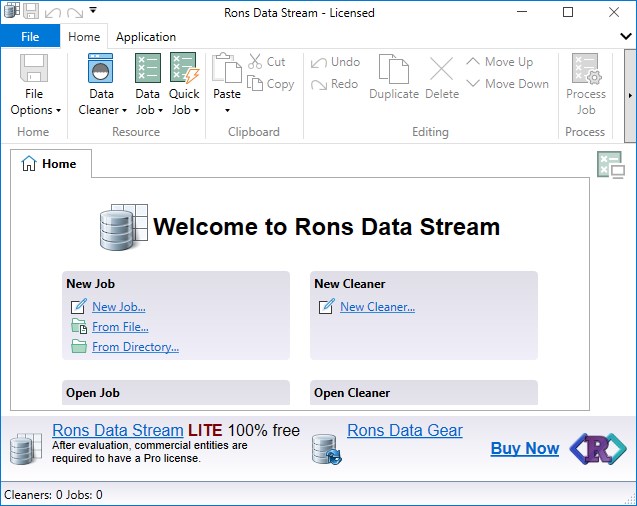
Task: Open the Rons Data Stream link
Action: 118,430
